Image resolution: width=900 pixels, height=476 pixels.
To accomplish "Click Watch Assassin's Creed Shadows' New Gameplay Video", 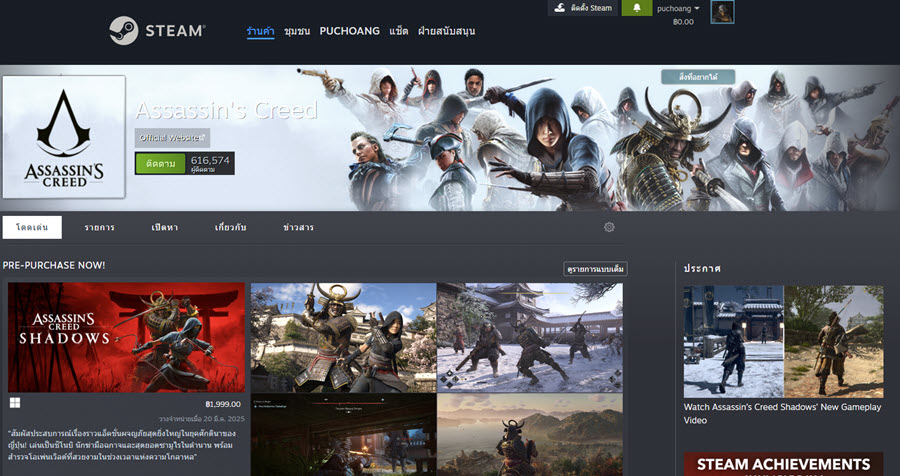I will click(x=782, y=413).
